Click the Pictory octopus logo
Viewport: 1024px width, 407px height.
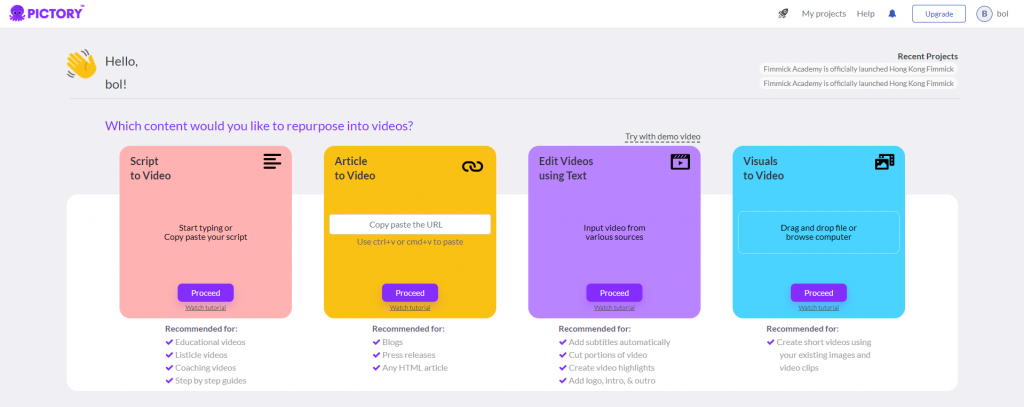point(46,12)
